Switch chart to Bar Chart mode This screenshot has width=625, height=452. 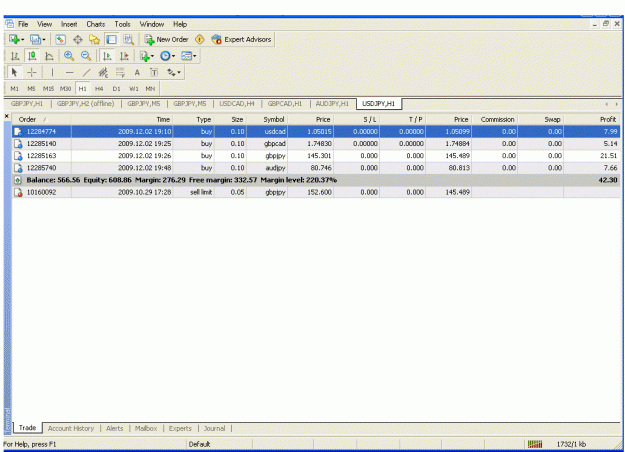coord(15,56)
